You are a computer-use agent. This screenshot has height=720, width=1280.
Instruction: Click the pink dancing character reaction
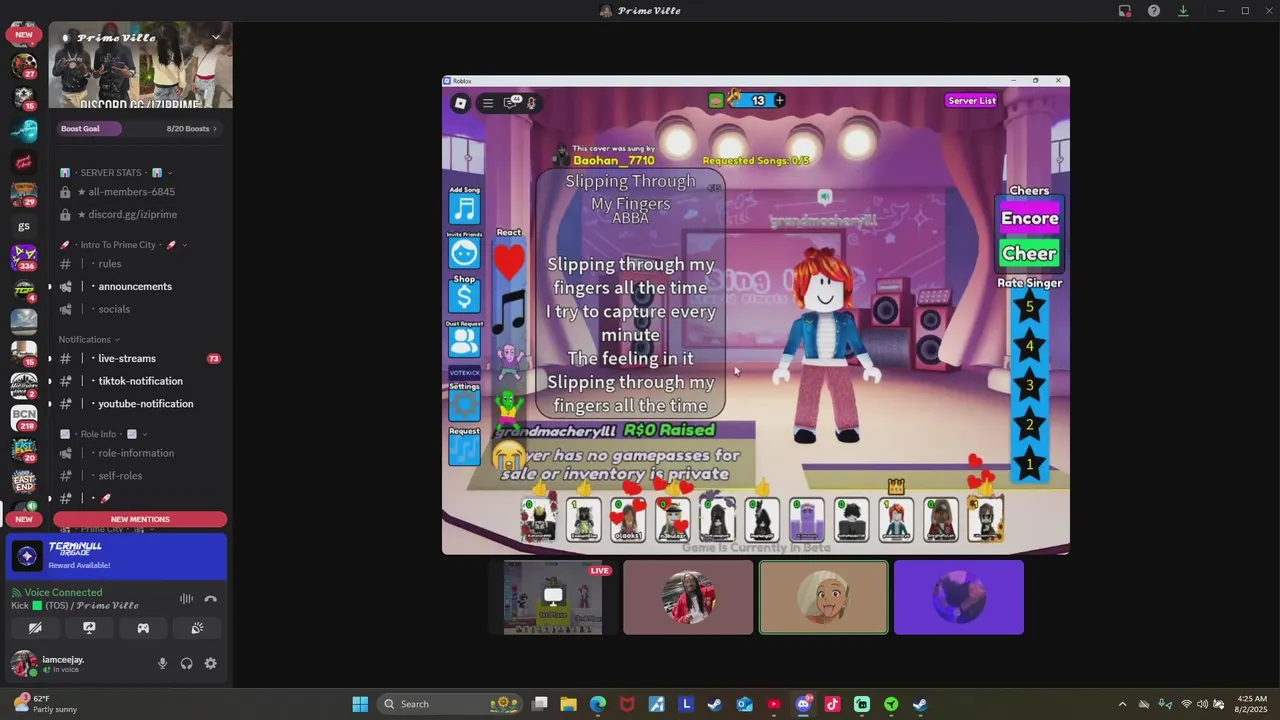coord(509,362)
